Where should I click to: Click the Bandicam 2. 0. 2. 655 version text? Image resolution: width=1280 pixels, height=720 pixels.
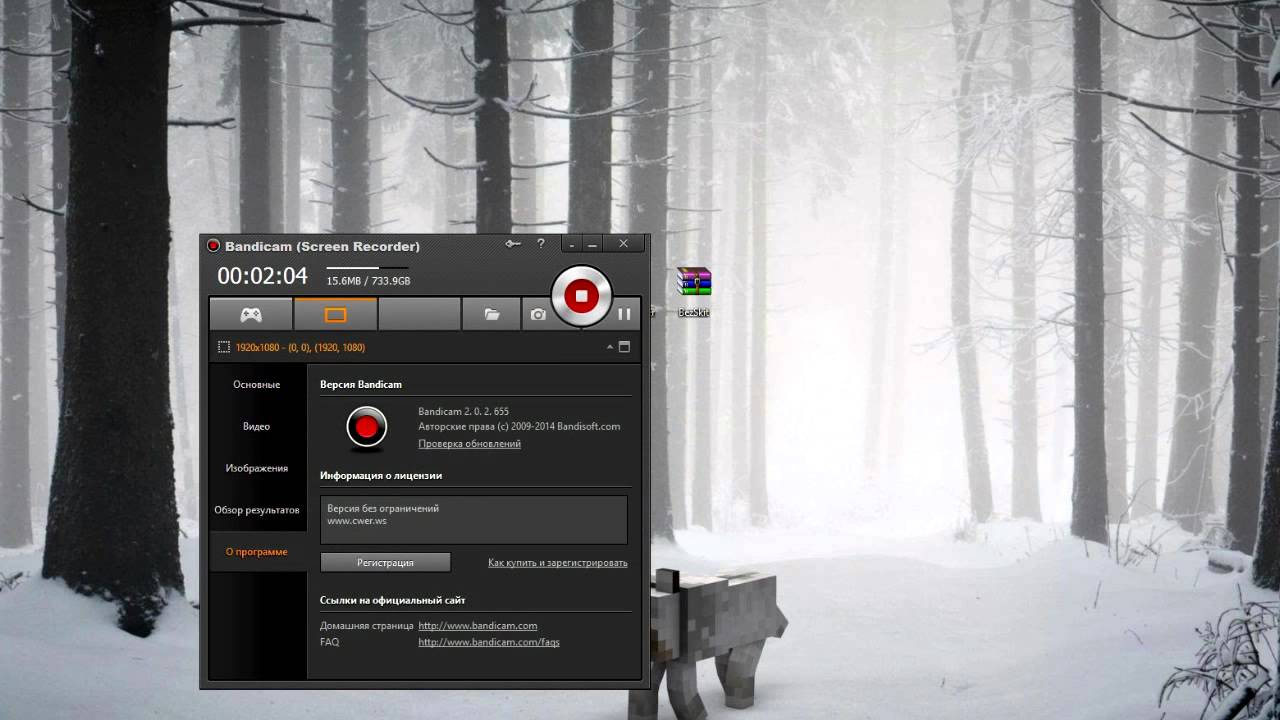click(463, 411)
